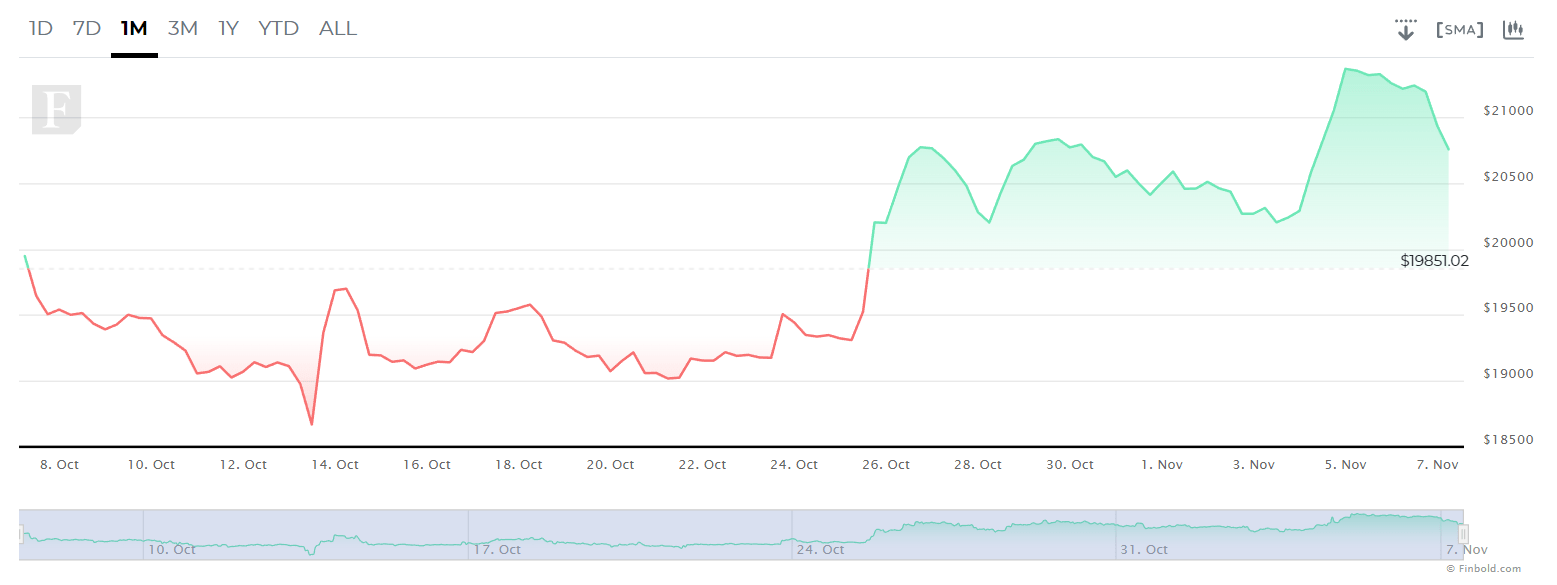Click the right navigator range handle
The height and width of the screenshot is (585, 1557).
1463,534
